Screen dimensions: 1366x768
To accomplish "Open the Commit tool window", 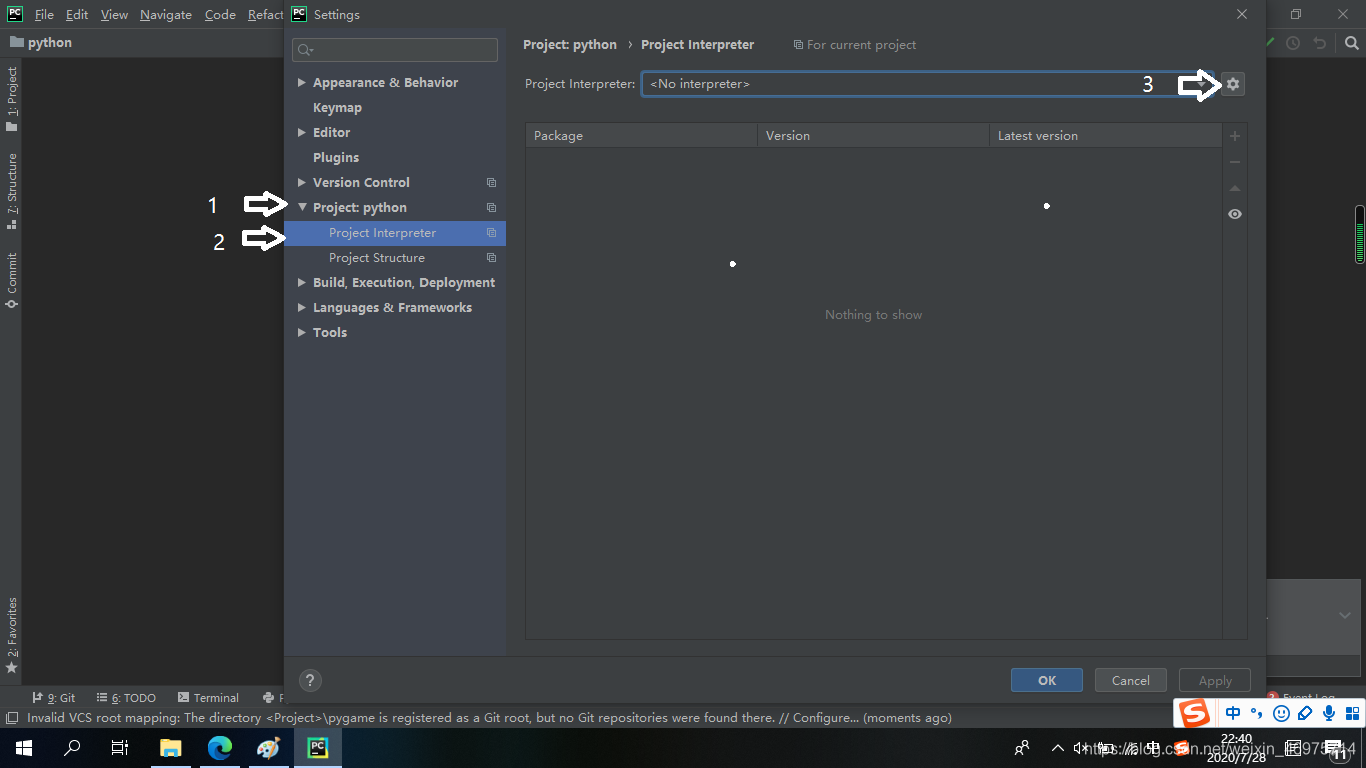I will point(12,280).
